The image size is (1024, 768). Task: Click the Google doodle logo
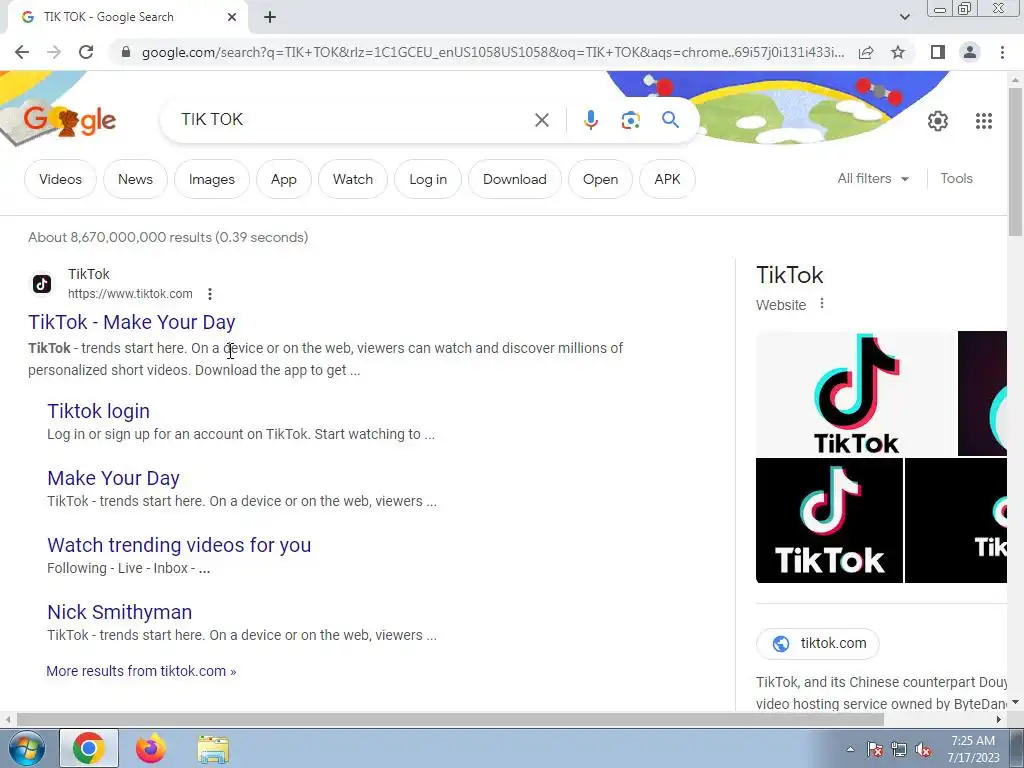click(x=68, y=120)
